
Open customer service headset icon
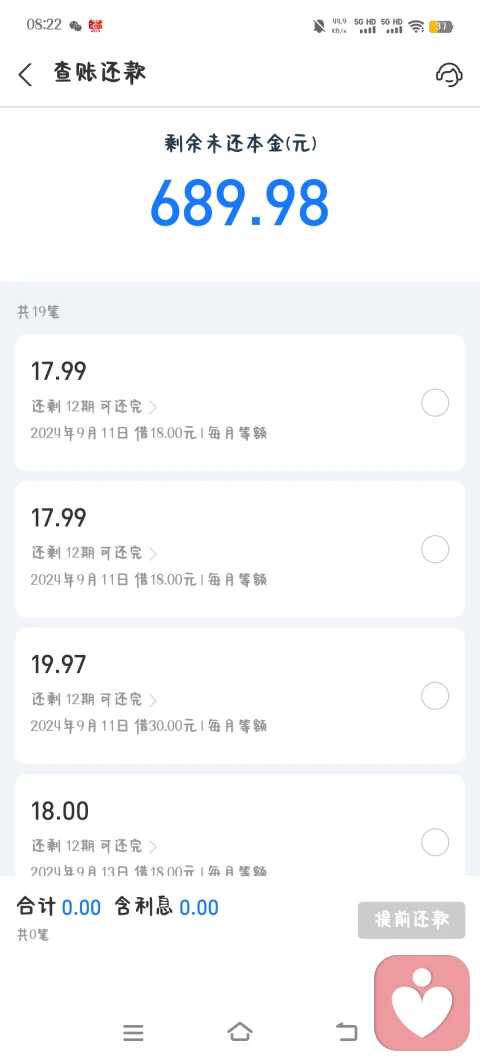click(x=449, y=74)
